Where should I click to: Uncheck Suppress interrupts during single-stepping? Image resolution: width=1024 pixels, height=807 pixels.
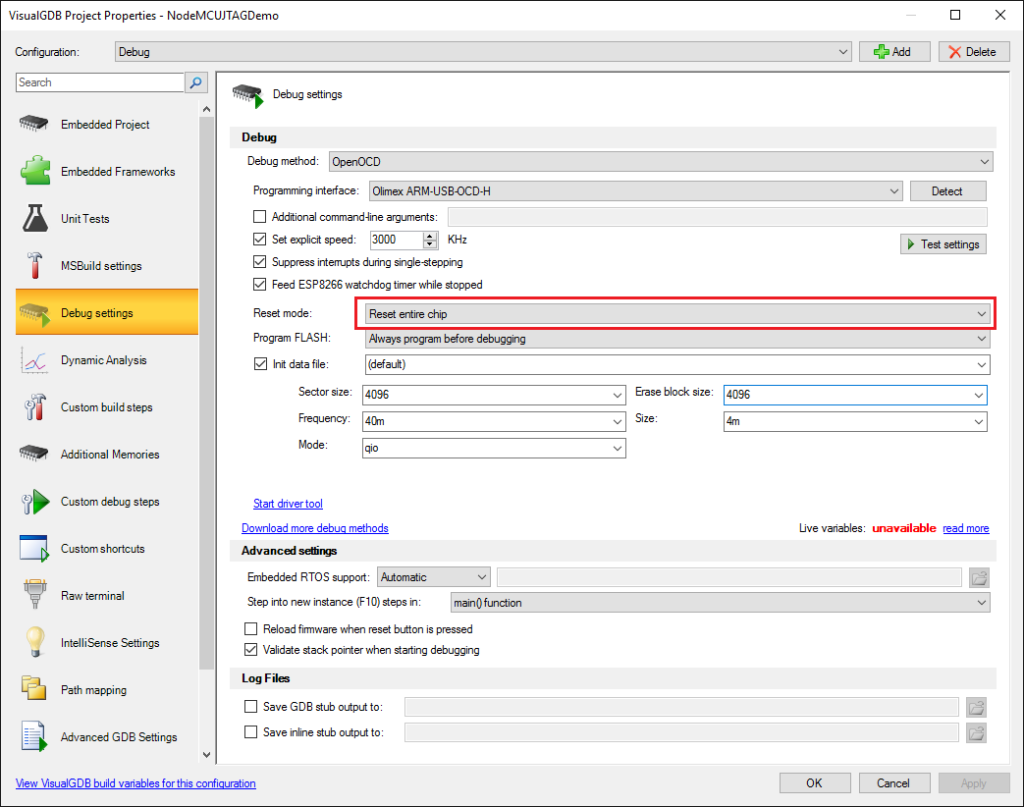click(x=260, y=262)
